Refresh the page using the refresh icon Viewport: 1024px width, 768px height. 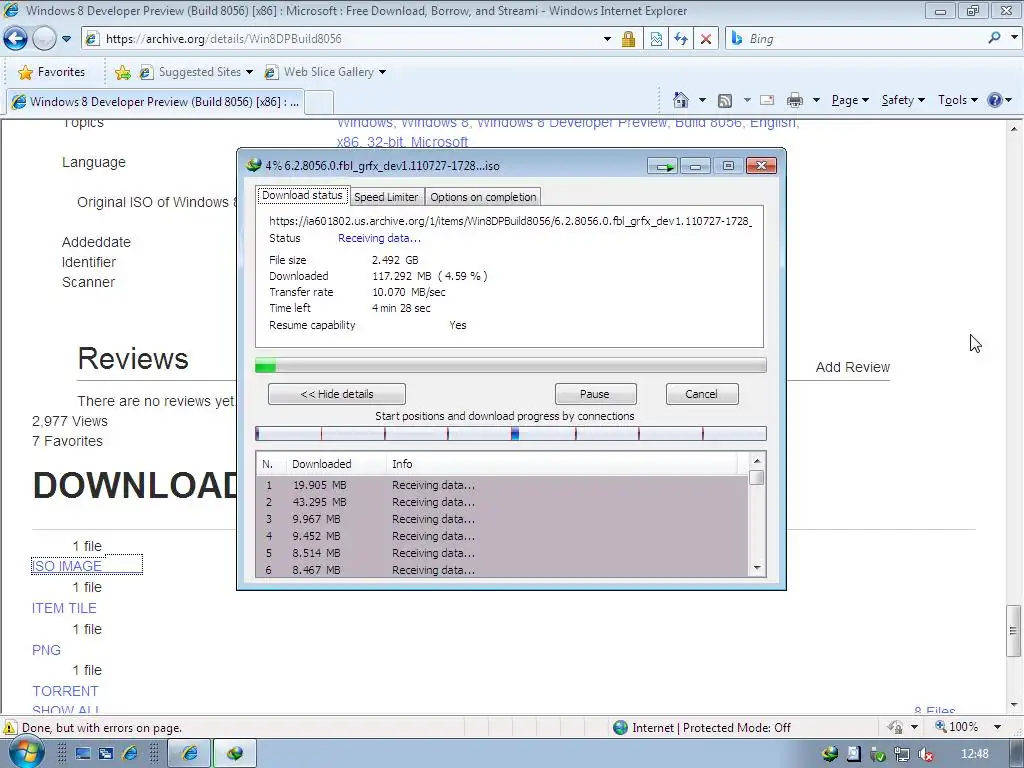(x=680, y=39)
